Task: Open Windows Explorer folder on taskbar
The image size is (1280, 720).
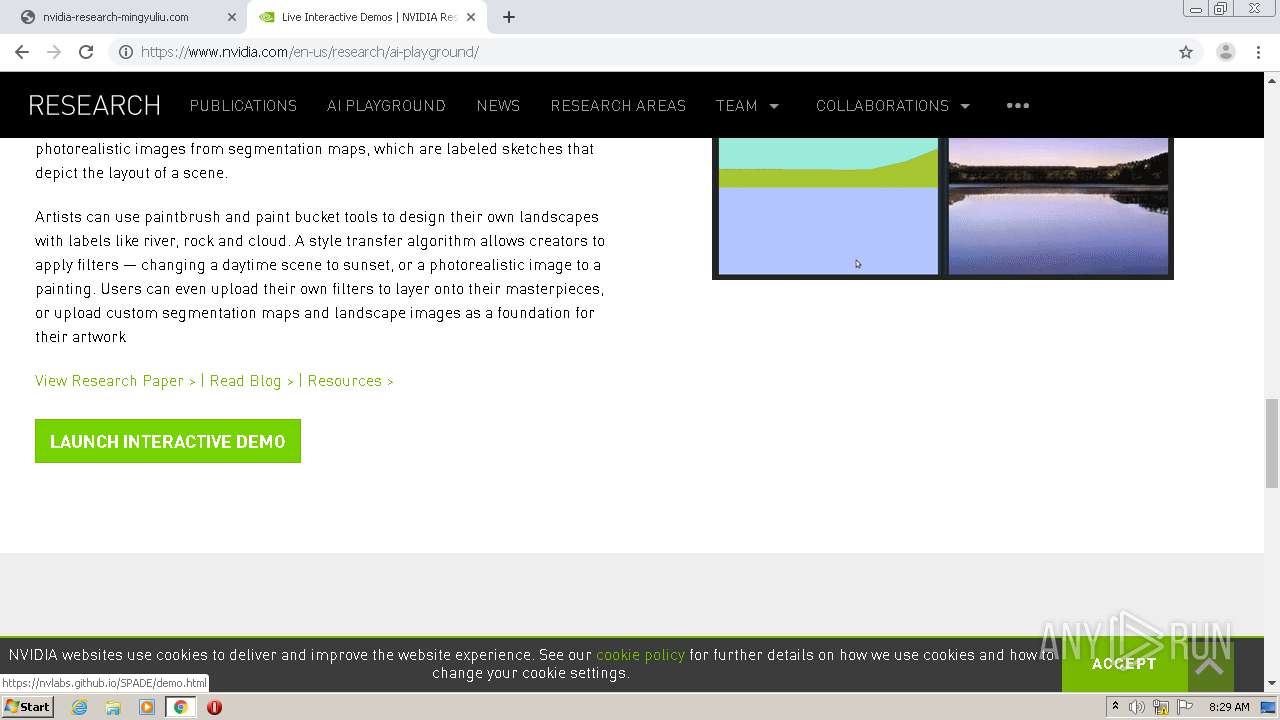Action: click(113, 707)
